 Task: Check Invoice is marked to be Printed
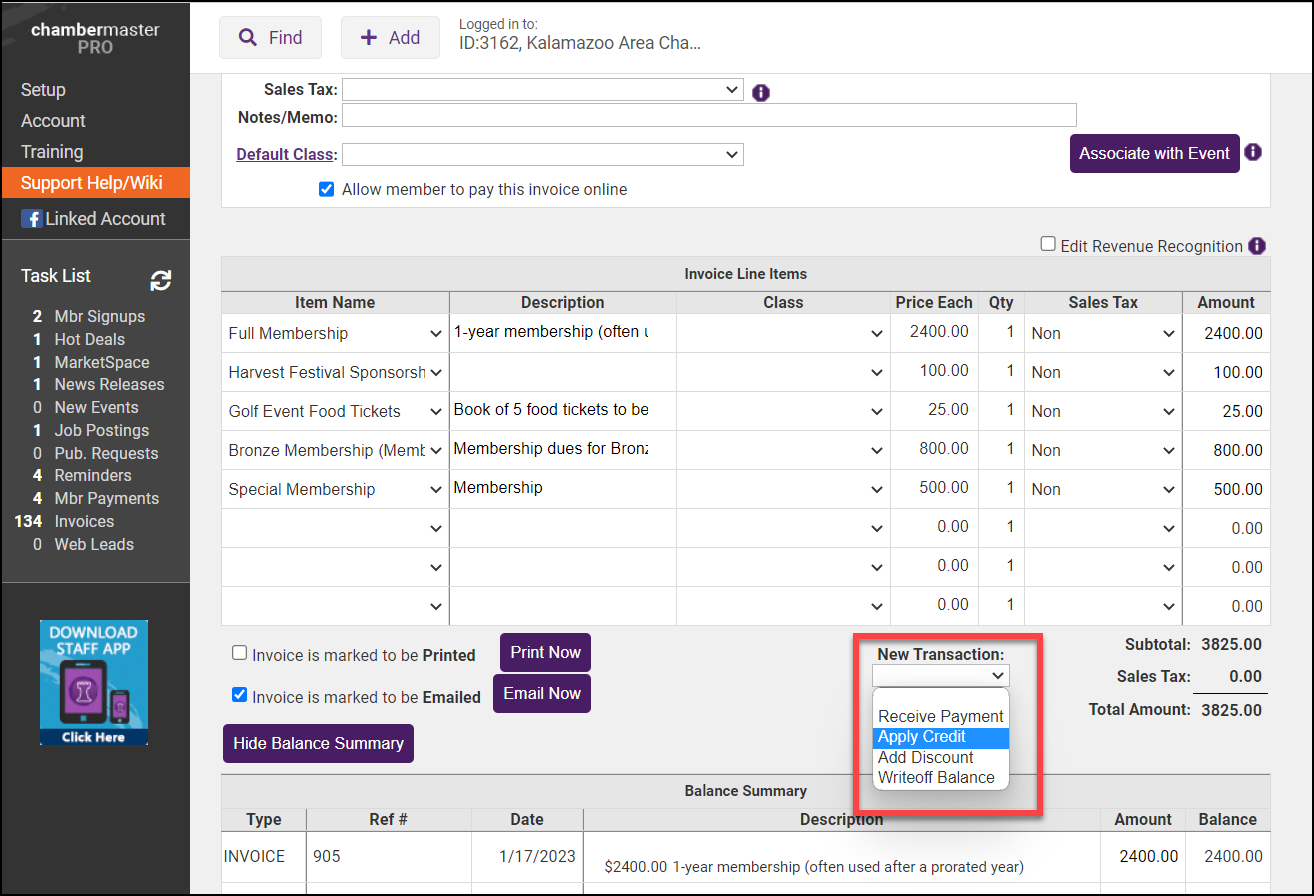[x=240, y=653]
